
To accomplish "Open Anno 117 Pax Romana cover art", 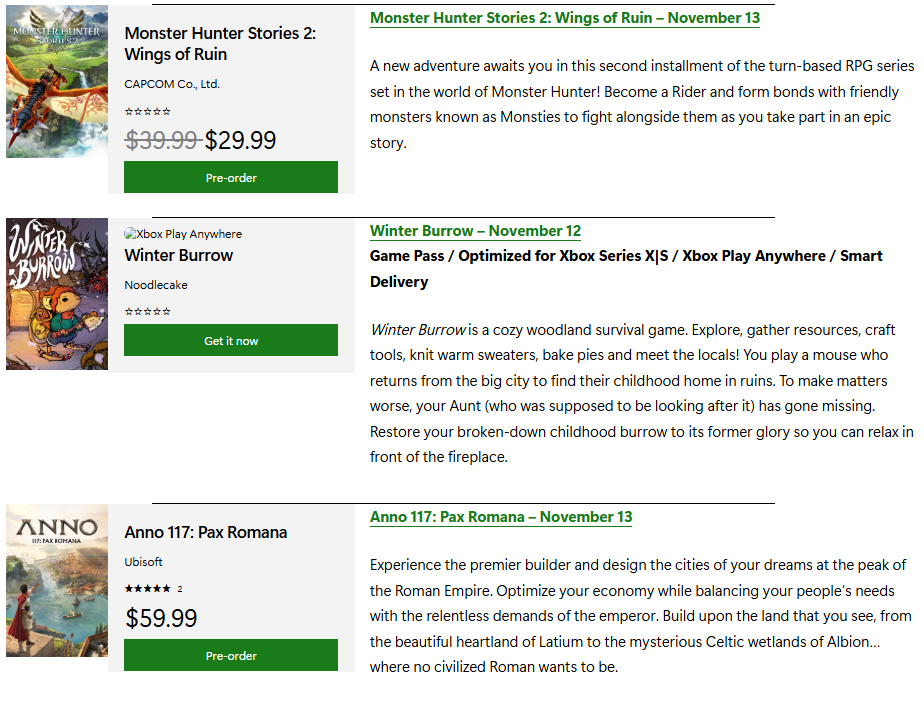I will pos(57,581).
